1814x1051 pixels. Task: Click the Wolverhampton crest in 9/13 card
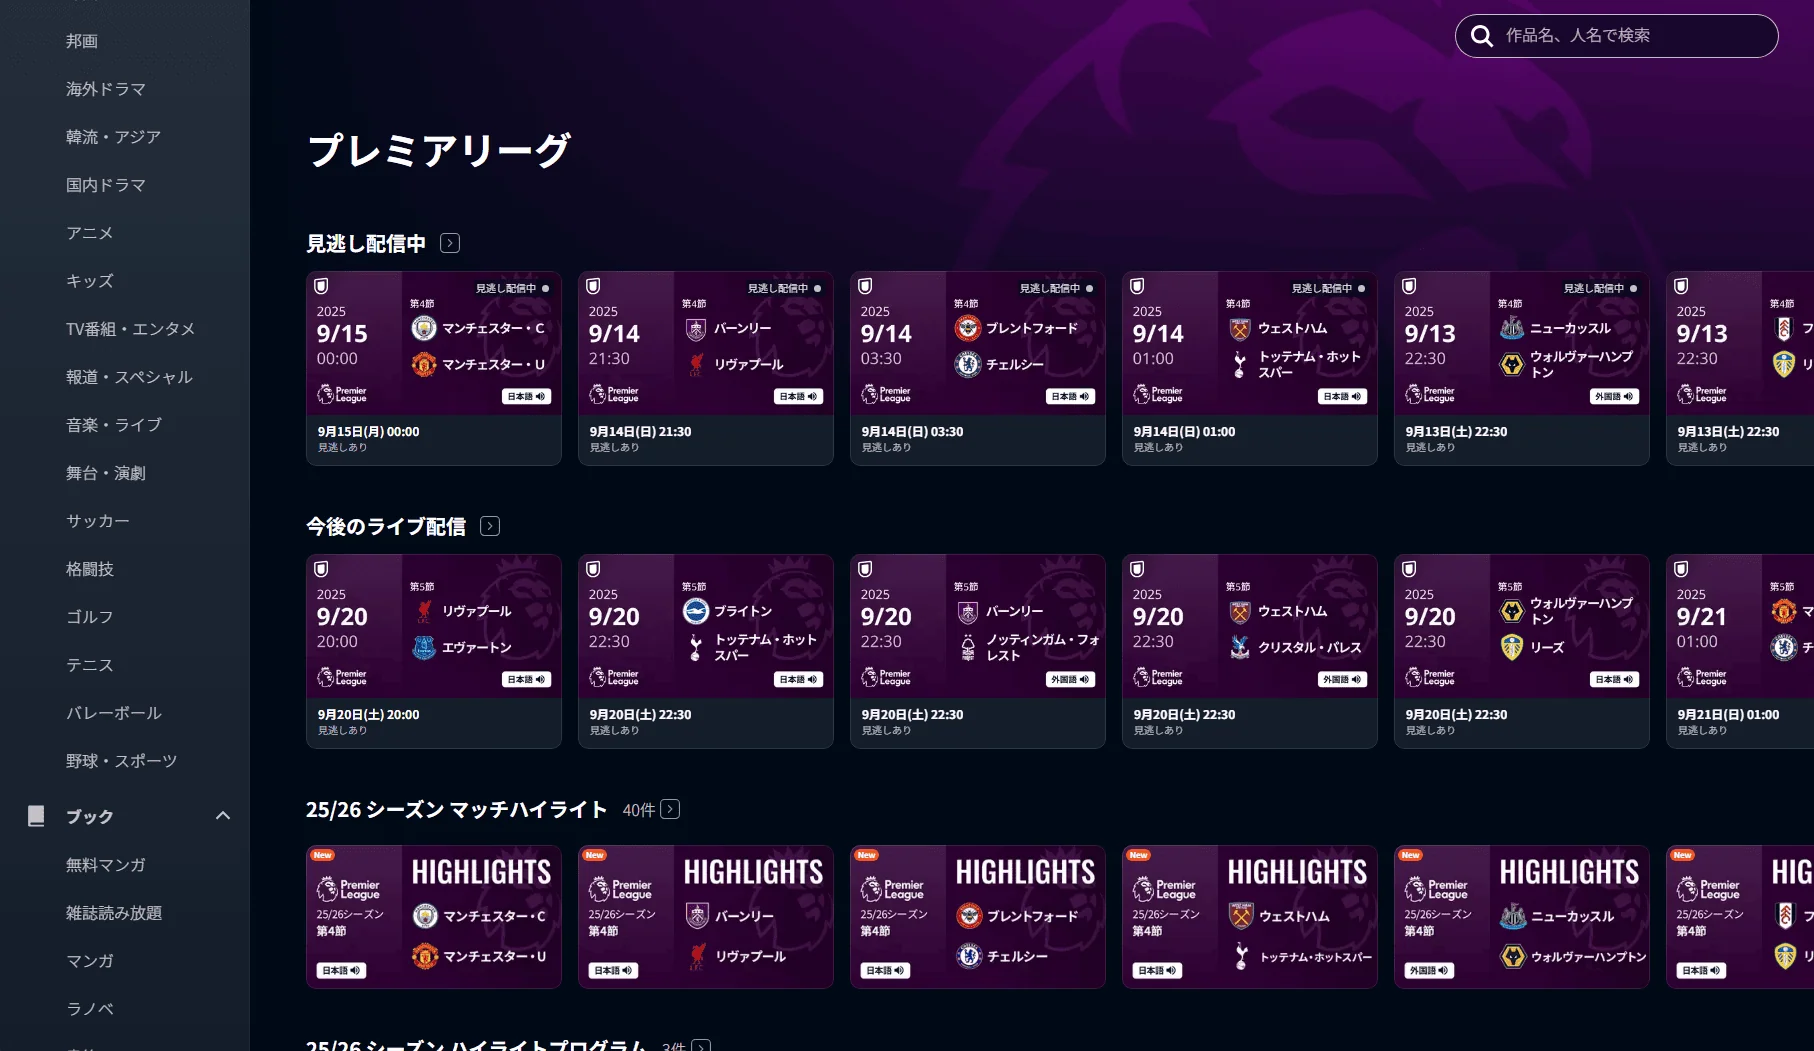pos(1512,364)
